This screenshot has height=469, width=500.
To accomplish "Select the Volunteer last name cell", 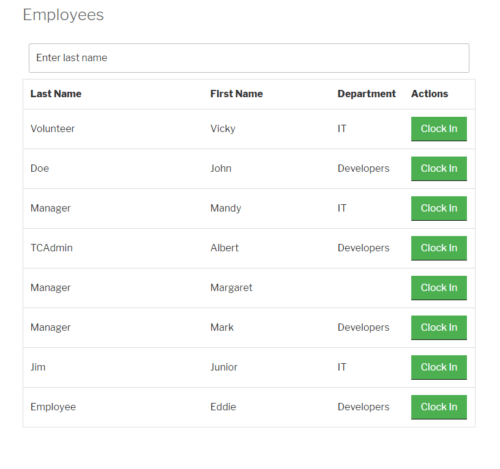I will [x=52, y=129].
